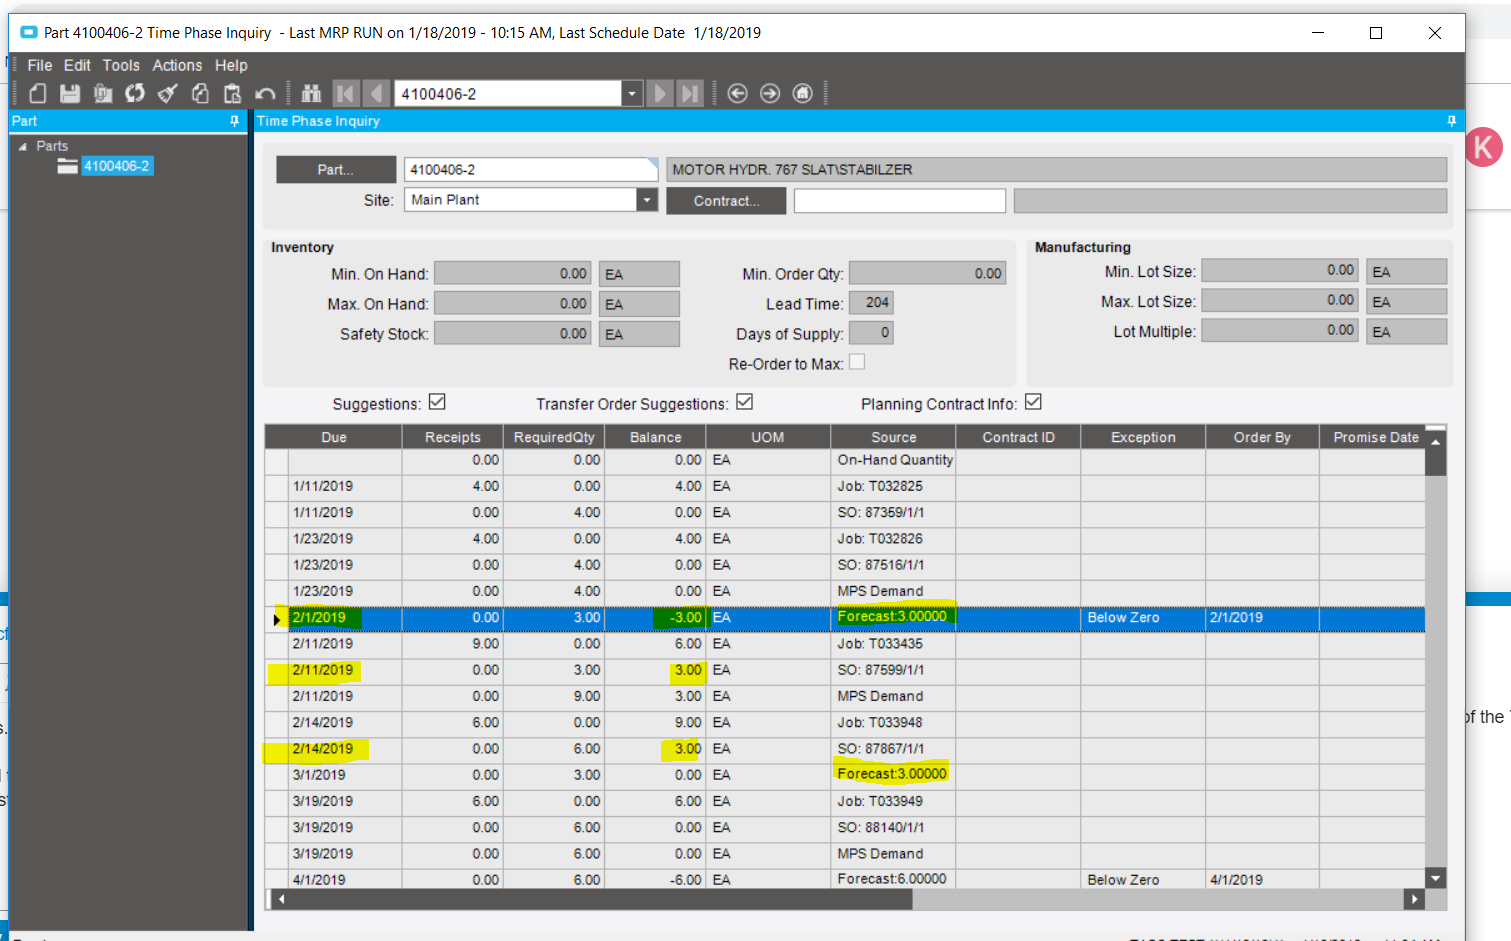Toggle Transfer Order Suggestions checkbox
Image resolution: width=1511 pixels, height=941 pixels.
pos(744,402)
